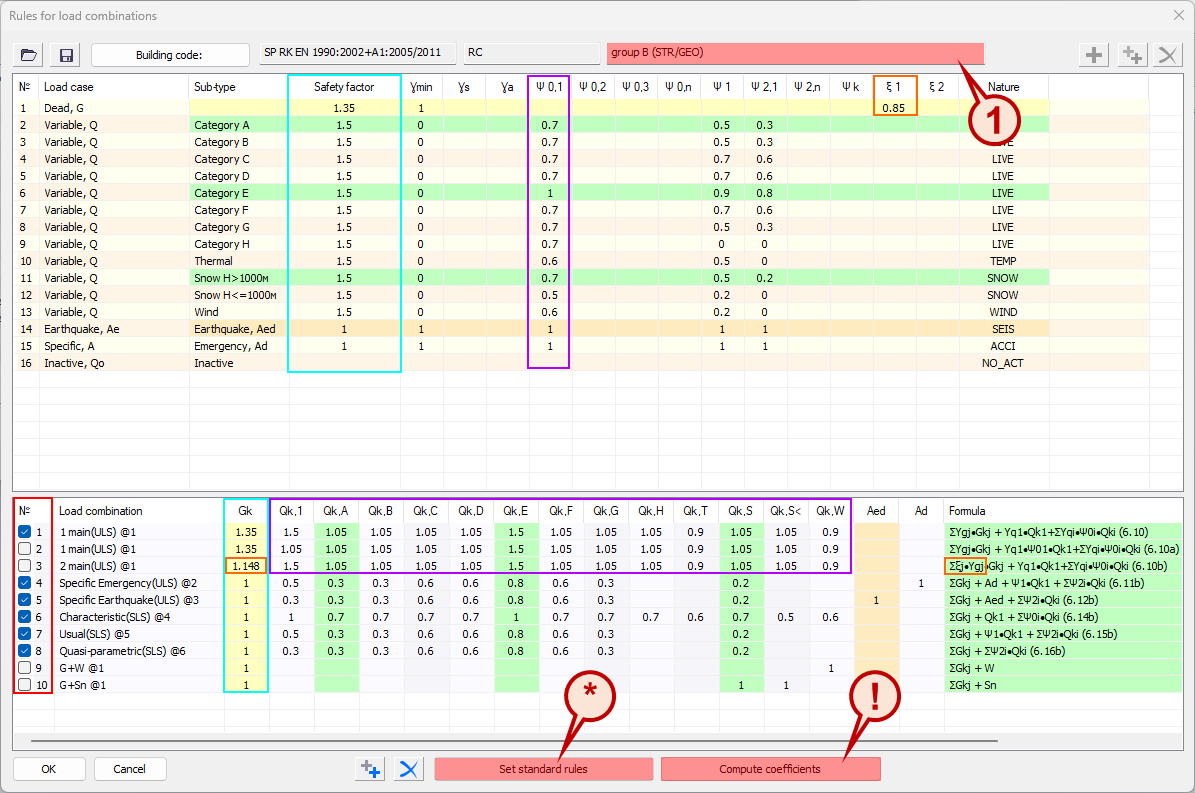Delete combination using the blue X icon
This screenshot has width=1195, height=793.
[408, 769]
